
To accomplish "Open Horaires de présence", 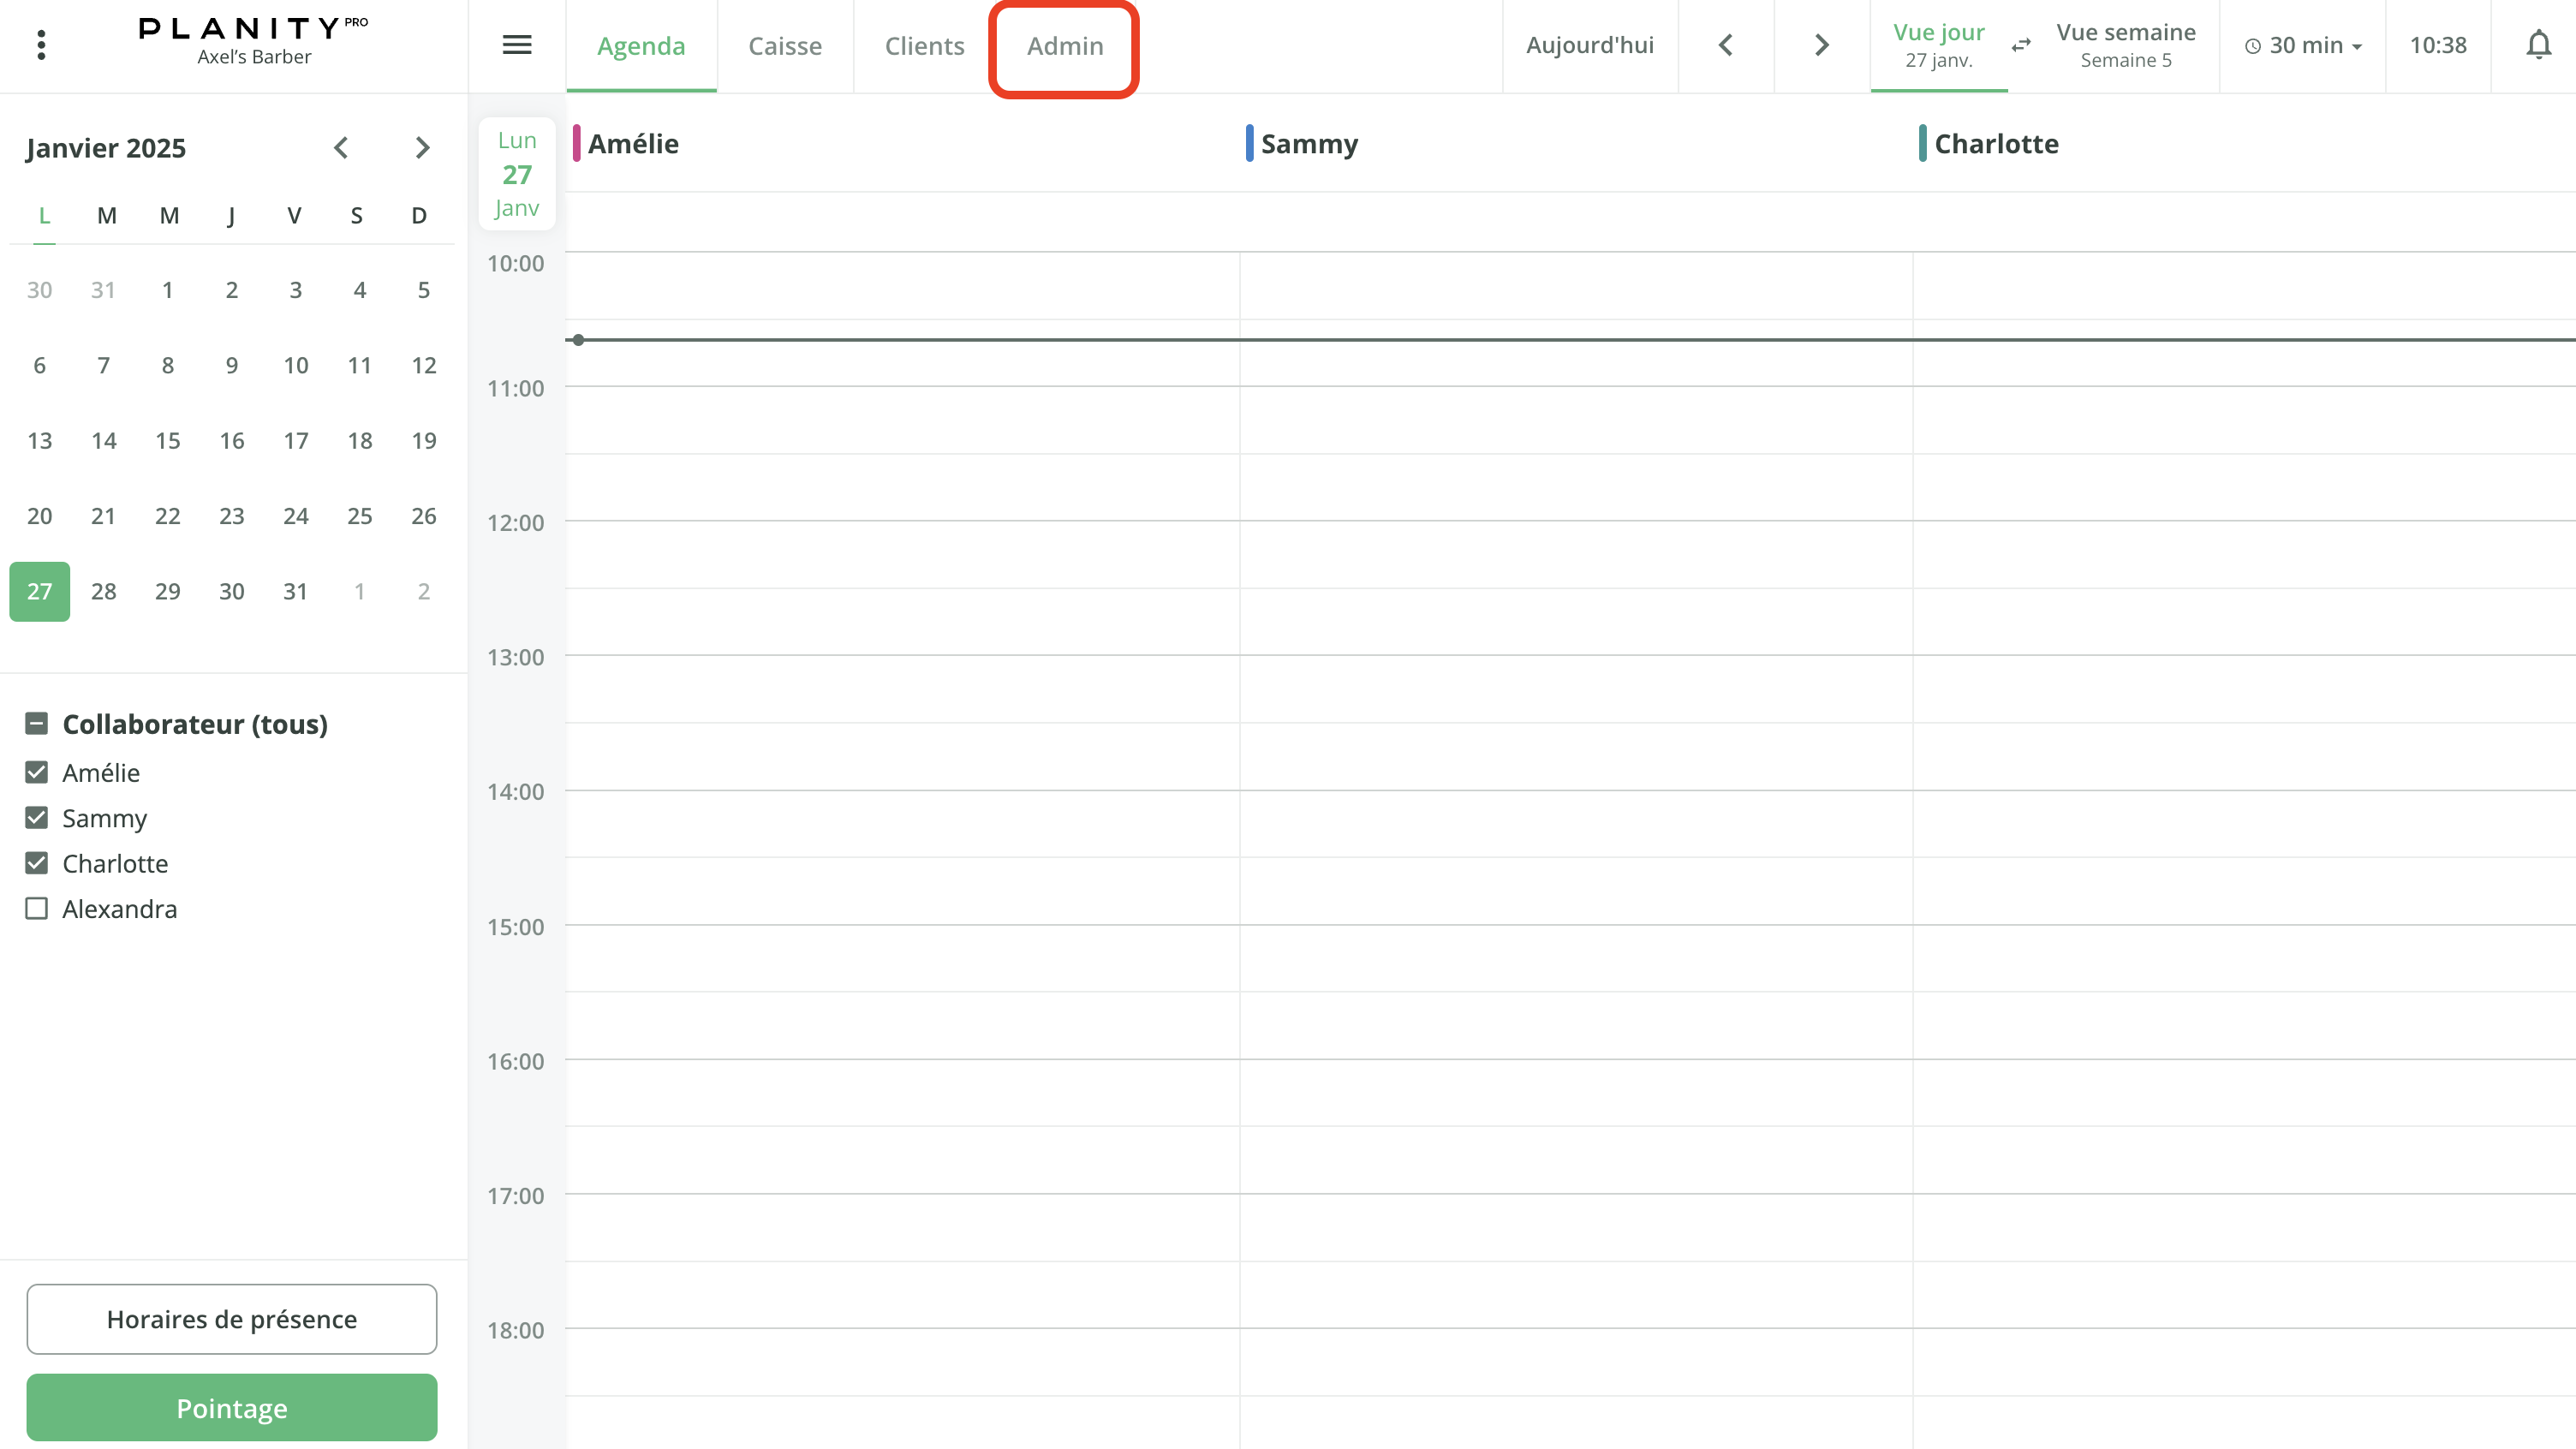I will pyautogui.click(x=231, y=1319).
